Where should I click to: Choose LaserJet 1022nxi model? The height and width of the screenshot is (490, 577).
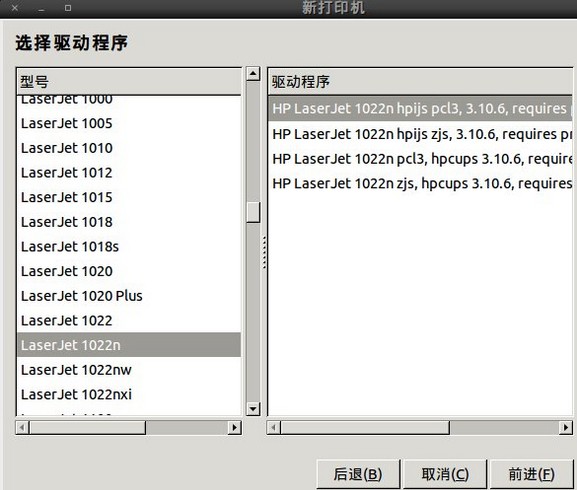129,395
